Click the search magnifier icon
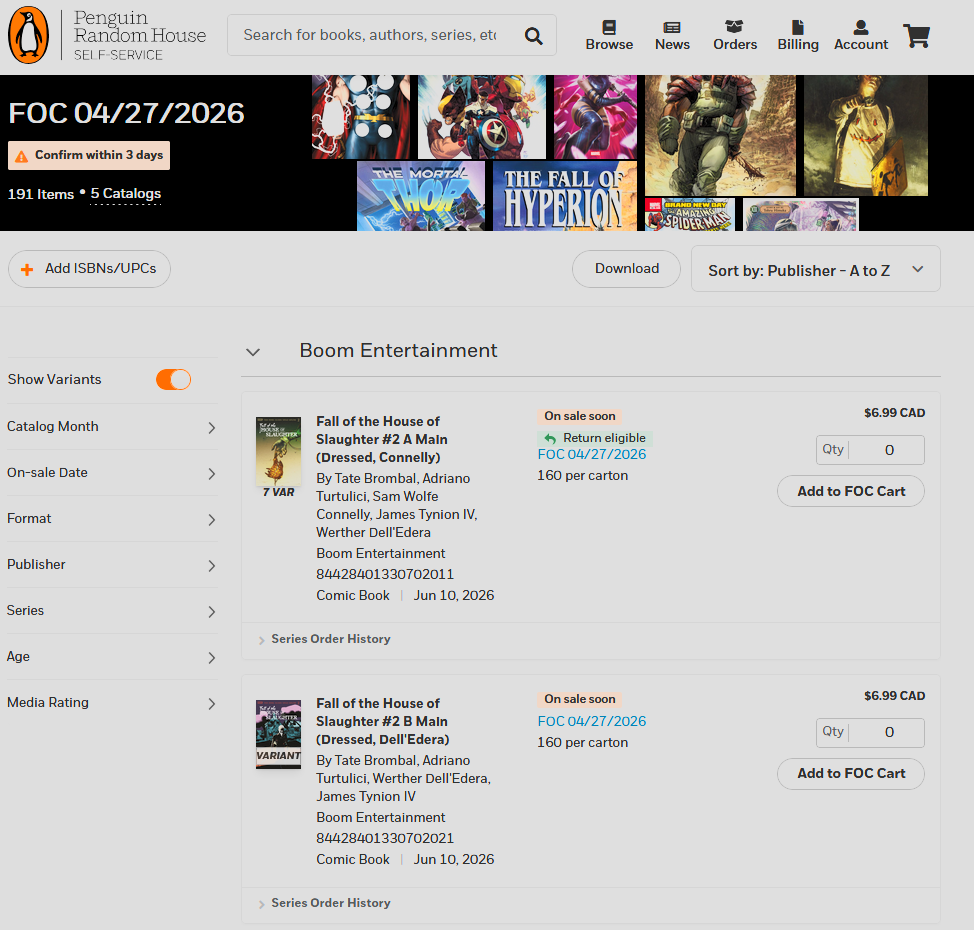 click(x=534, y=36)
